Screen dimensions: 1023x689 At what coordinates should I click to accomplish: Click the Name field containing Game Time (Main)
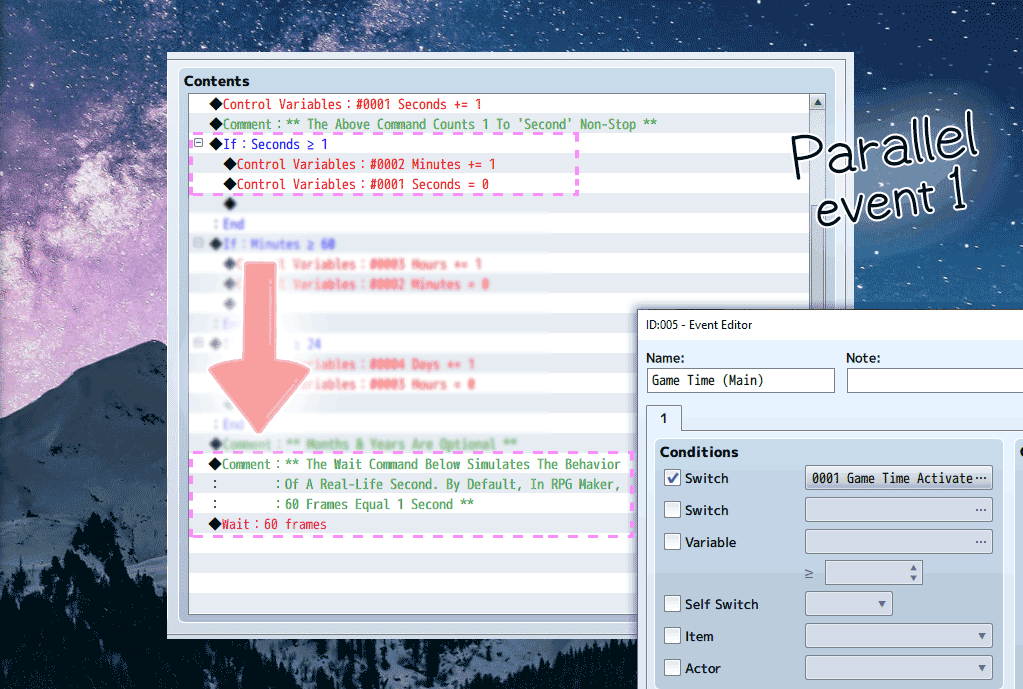[740, 380]
